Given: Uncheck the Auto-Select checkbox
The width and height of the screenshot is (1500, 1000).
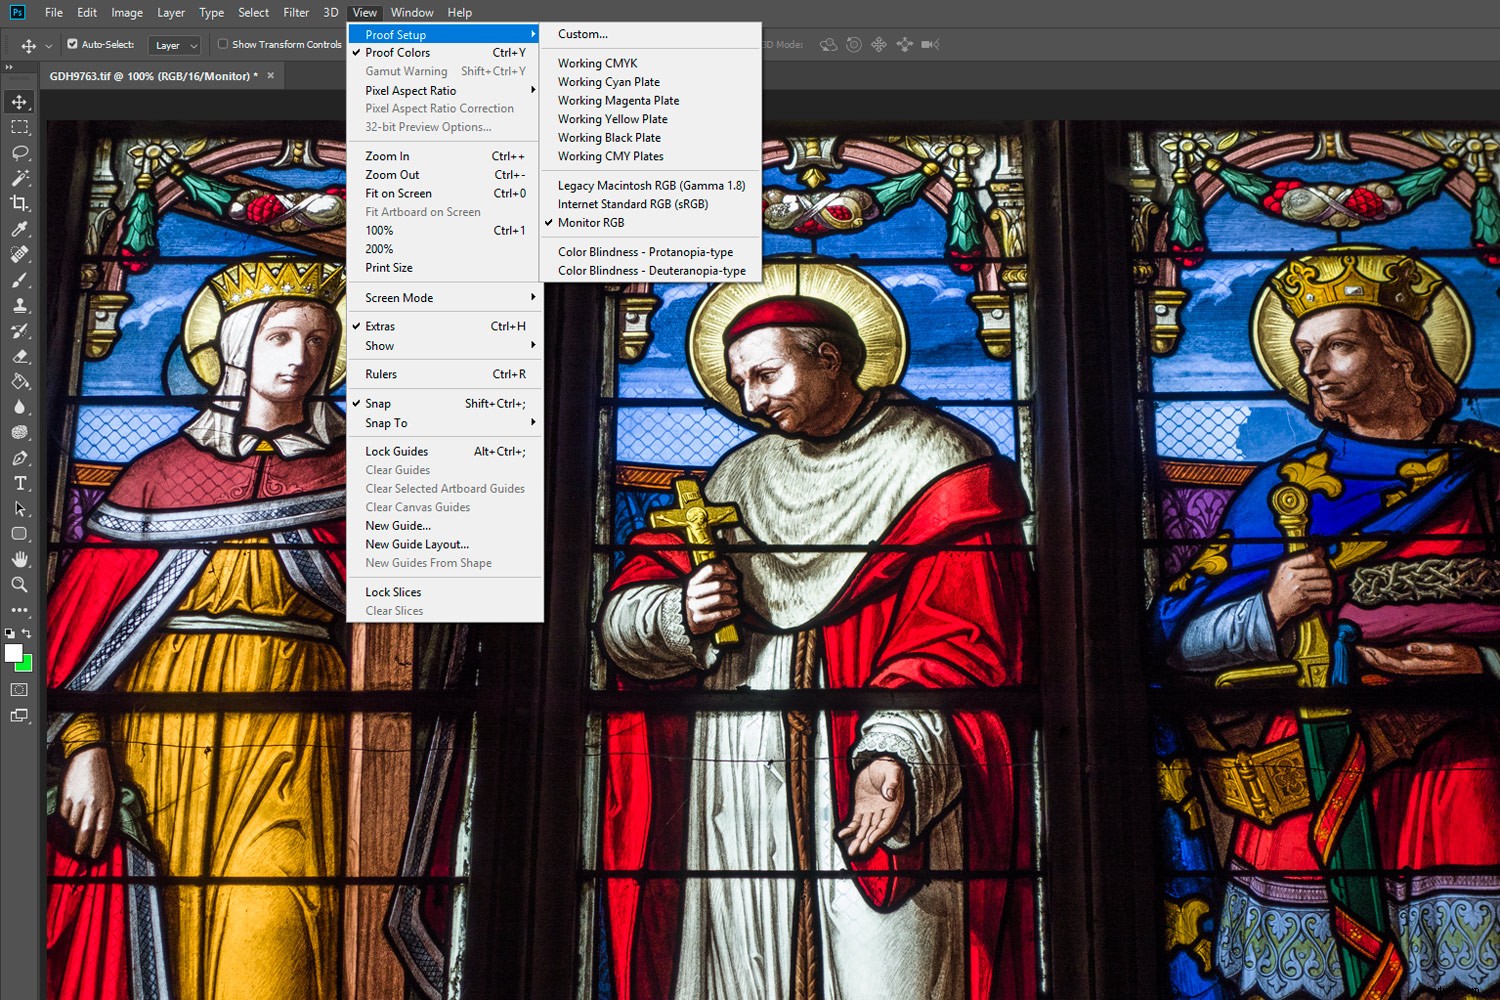Looking at the screenshot, I should point(73,44).
